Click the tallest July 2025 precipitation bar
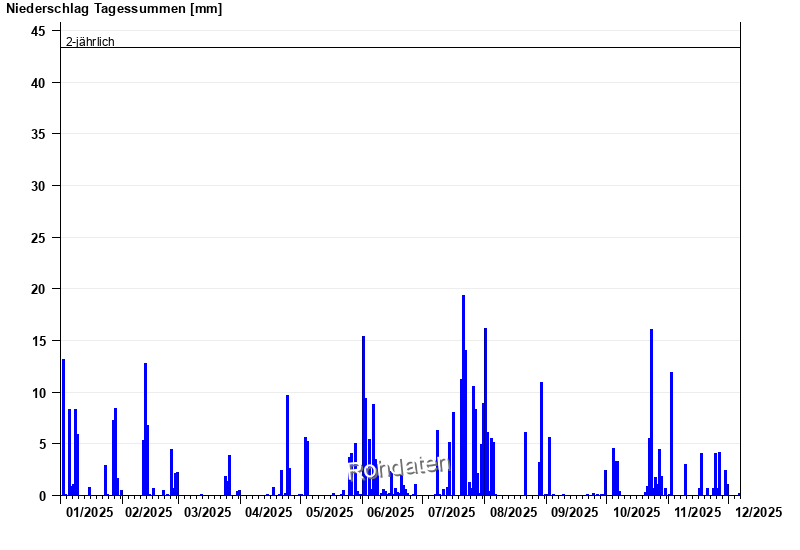The width and height of the screenshot is (800, 550). 463,395
